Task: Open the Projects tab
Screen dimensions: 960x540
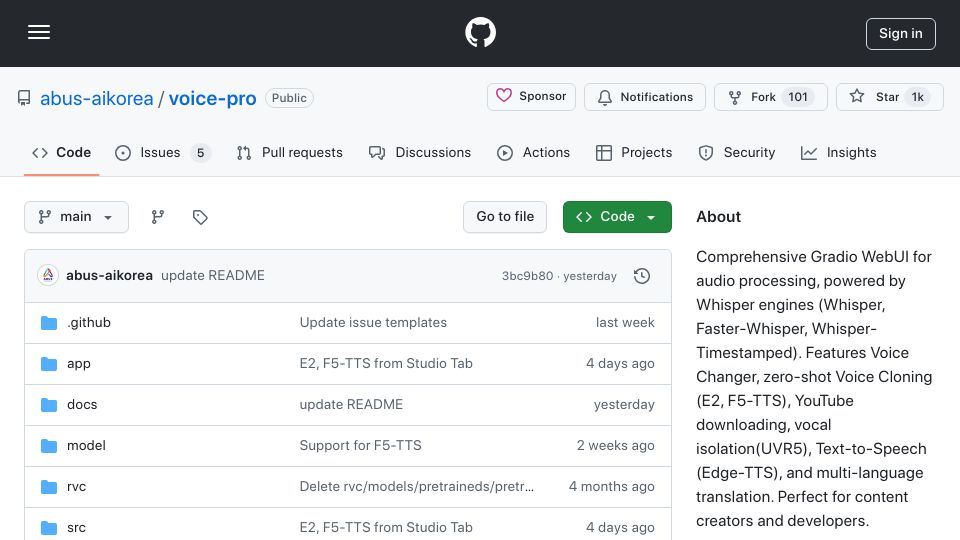Action: tap(634, 152)
